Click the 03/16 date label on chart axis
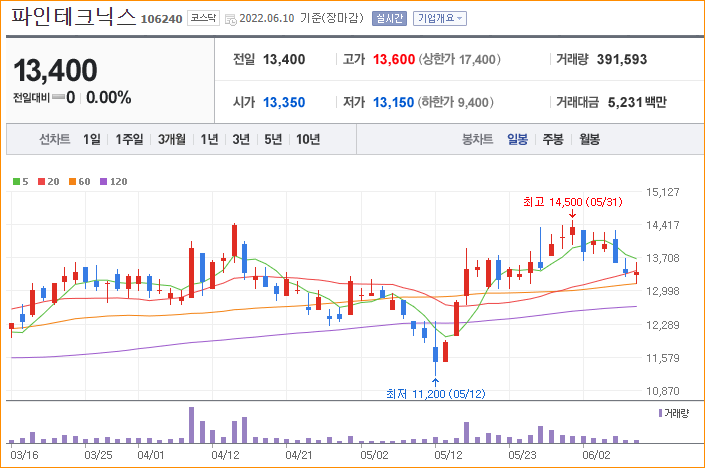The image size is (705, 468). [24, 455]
